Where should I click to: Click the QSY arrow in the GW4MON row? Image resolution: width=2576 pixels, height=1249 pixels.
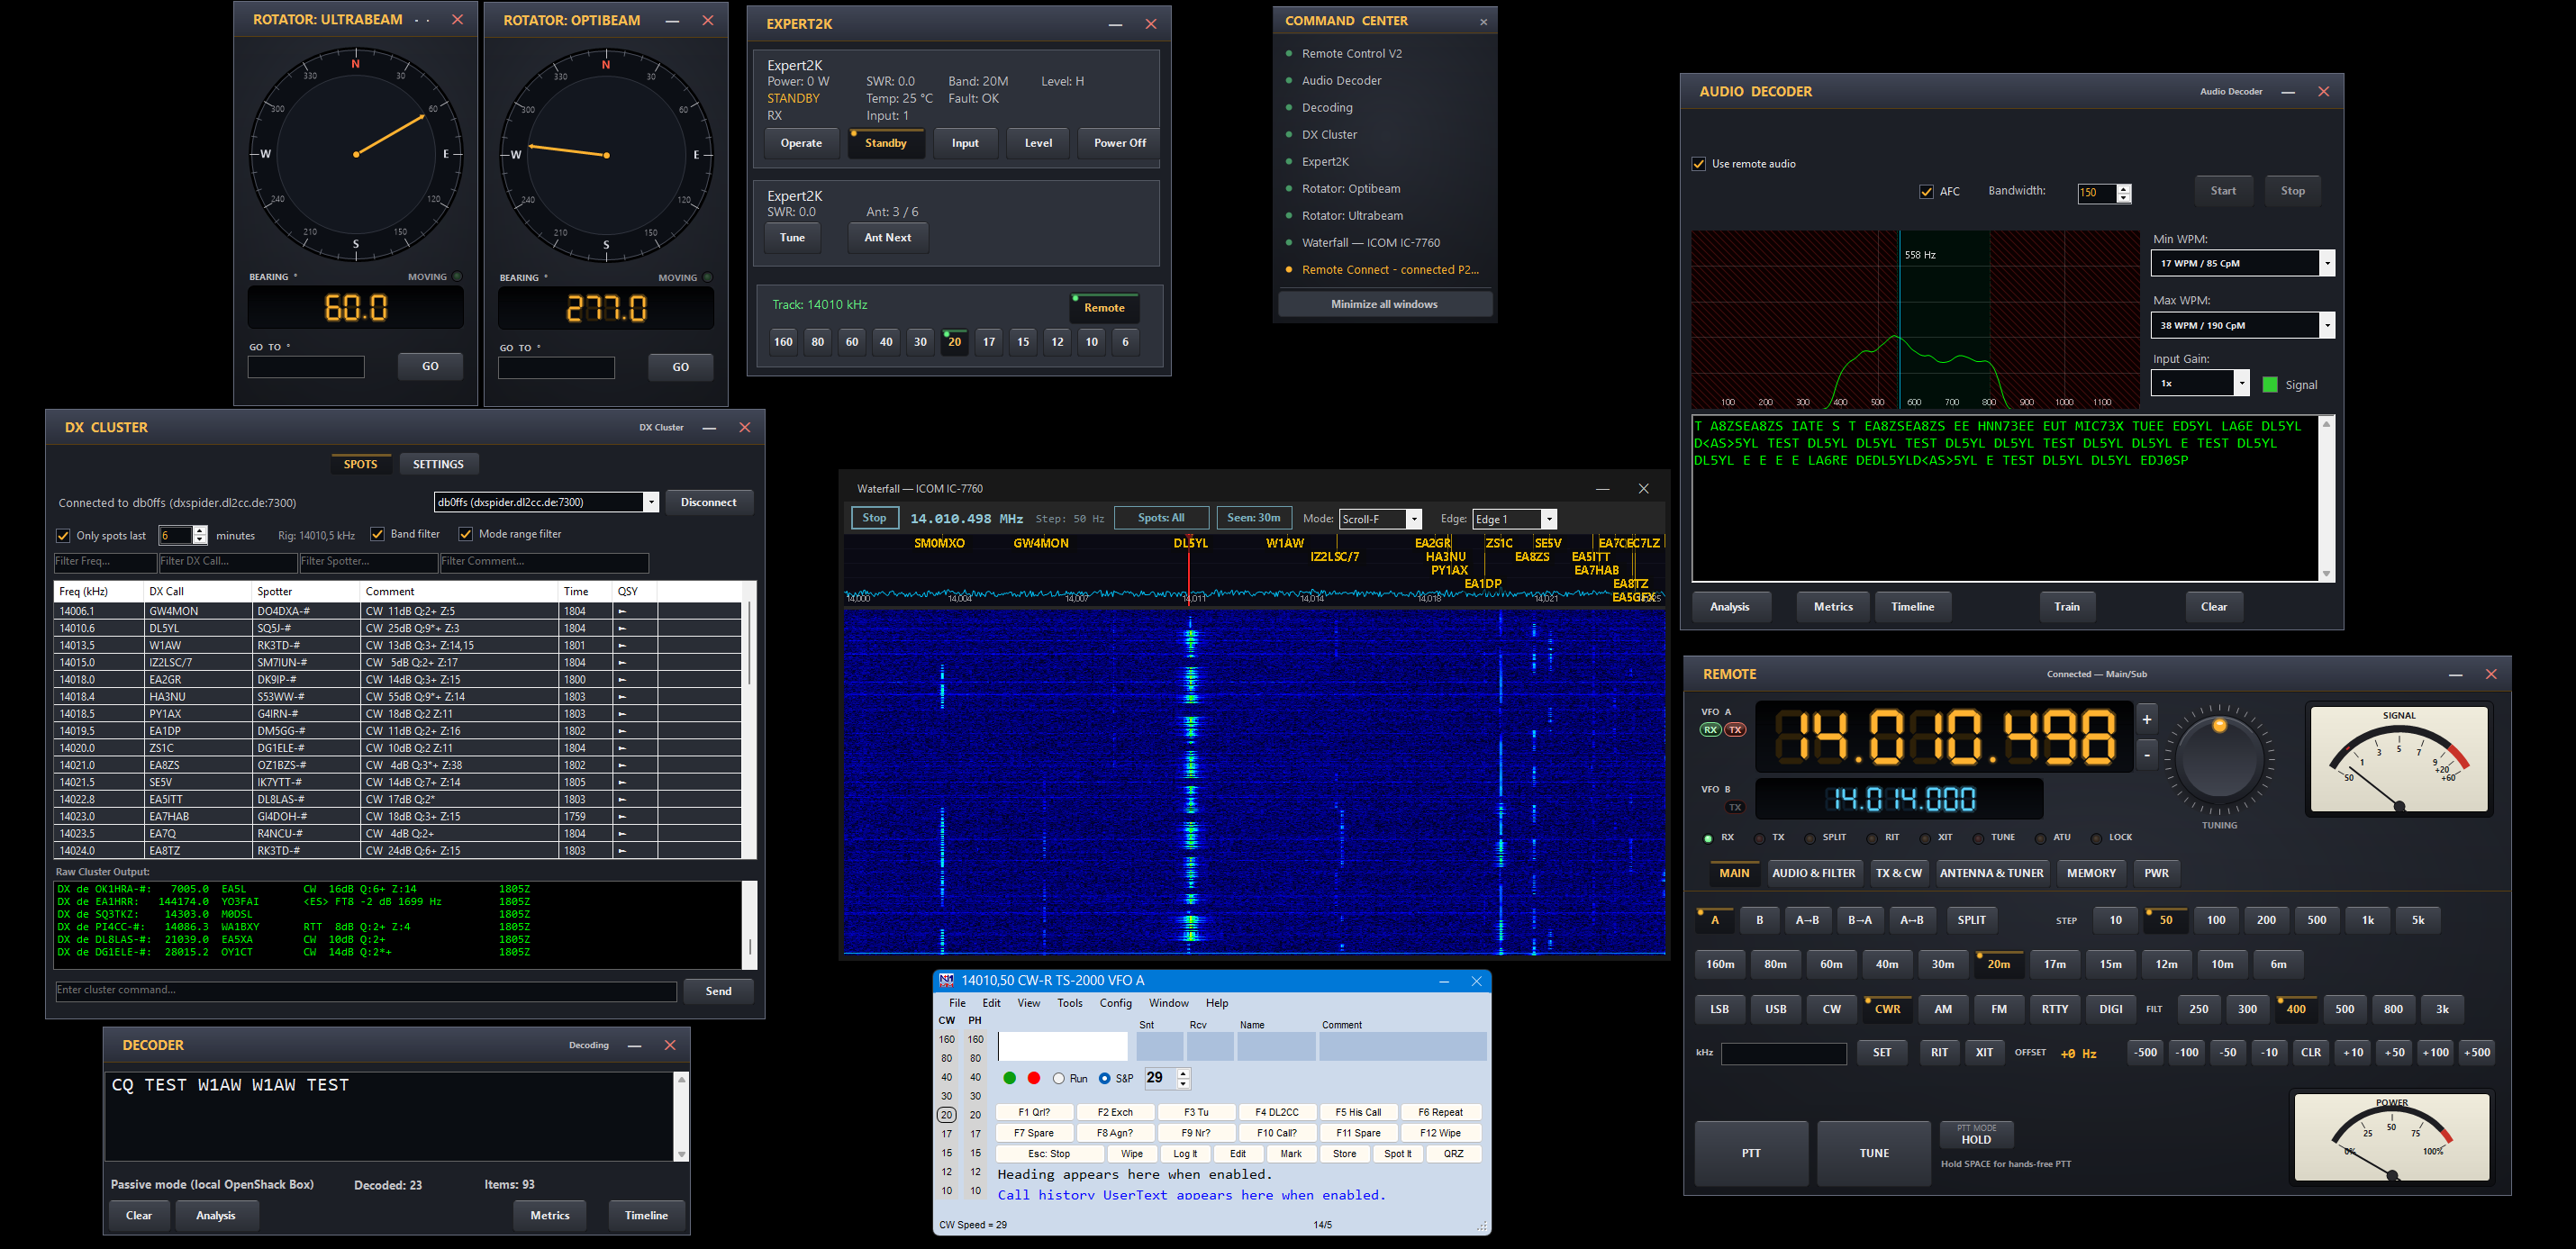pos(622,611)
